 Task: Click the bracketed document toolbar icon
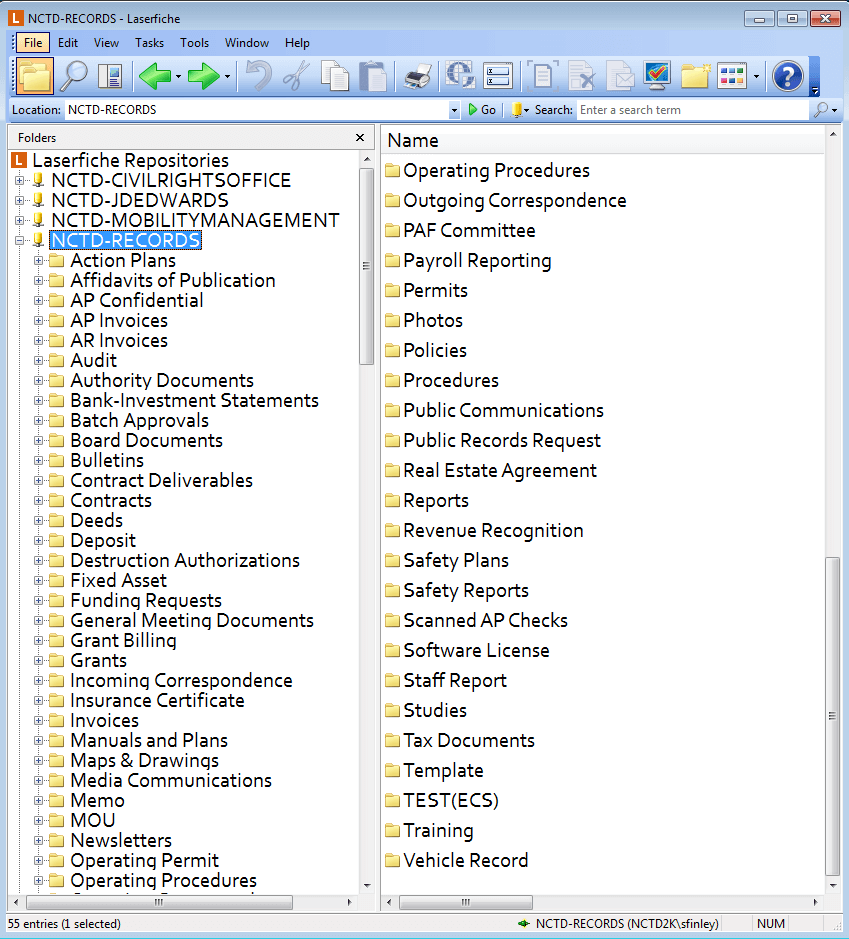[543, 76]
